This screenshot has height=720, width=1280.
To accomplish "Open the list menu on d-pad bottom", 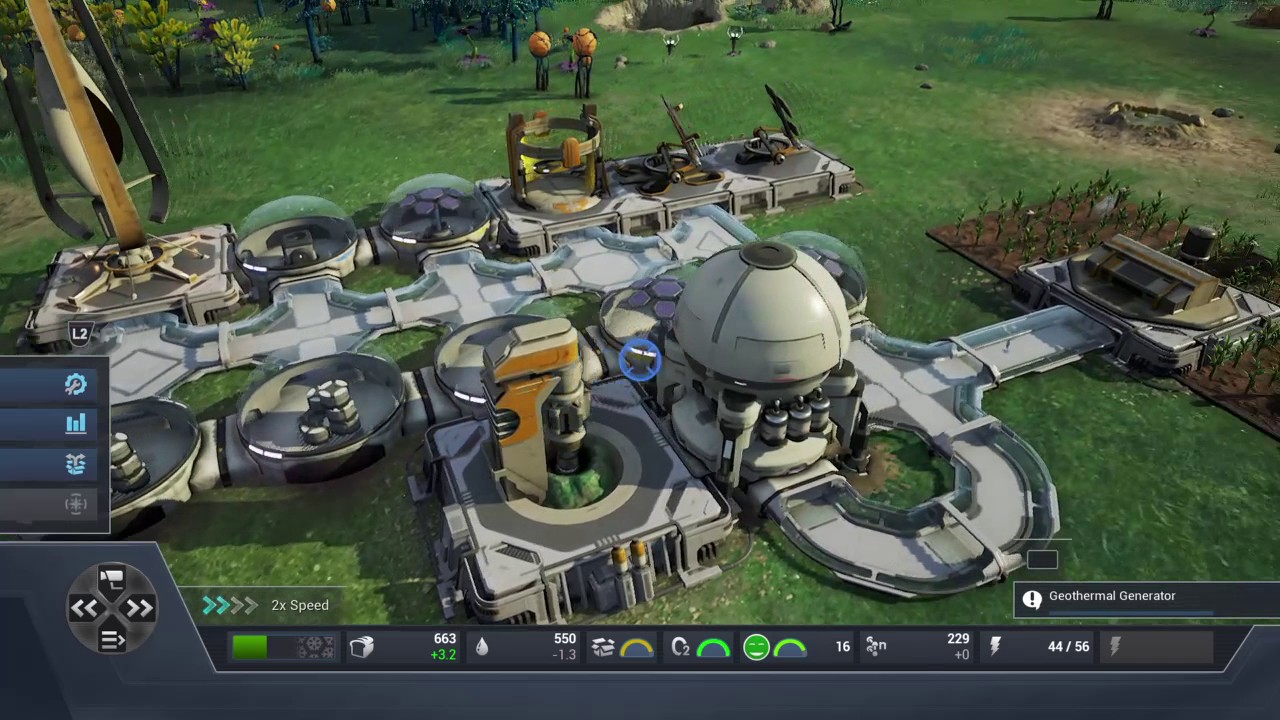I will 111,639.
